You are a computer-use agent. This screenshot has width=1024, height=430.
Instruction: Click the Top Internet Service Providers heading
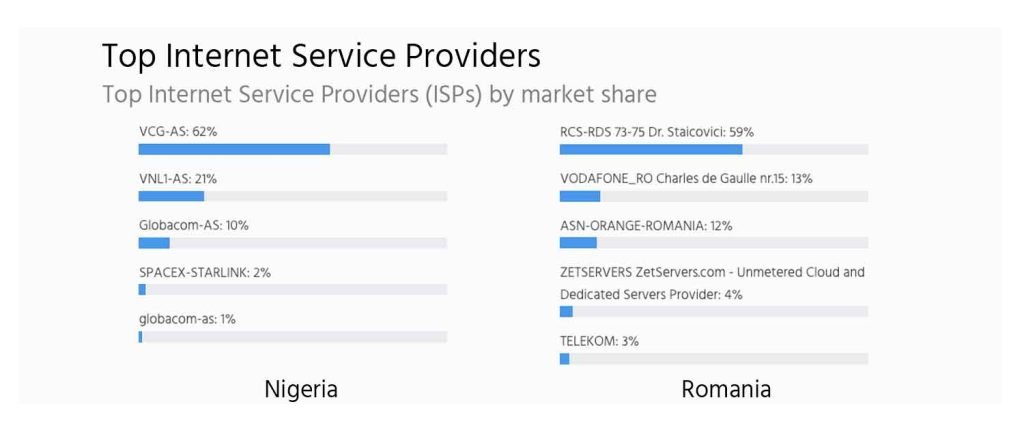(x=321, y=54)
